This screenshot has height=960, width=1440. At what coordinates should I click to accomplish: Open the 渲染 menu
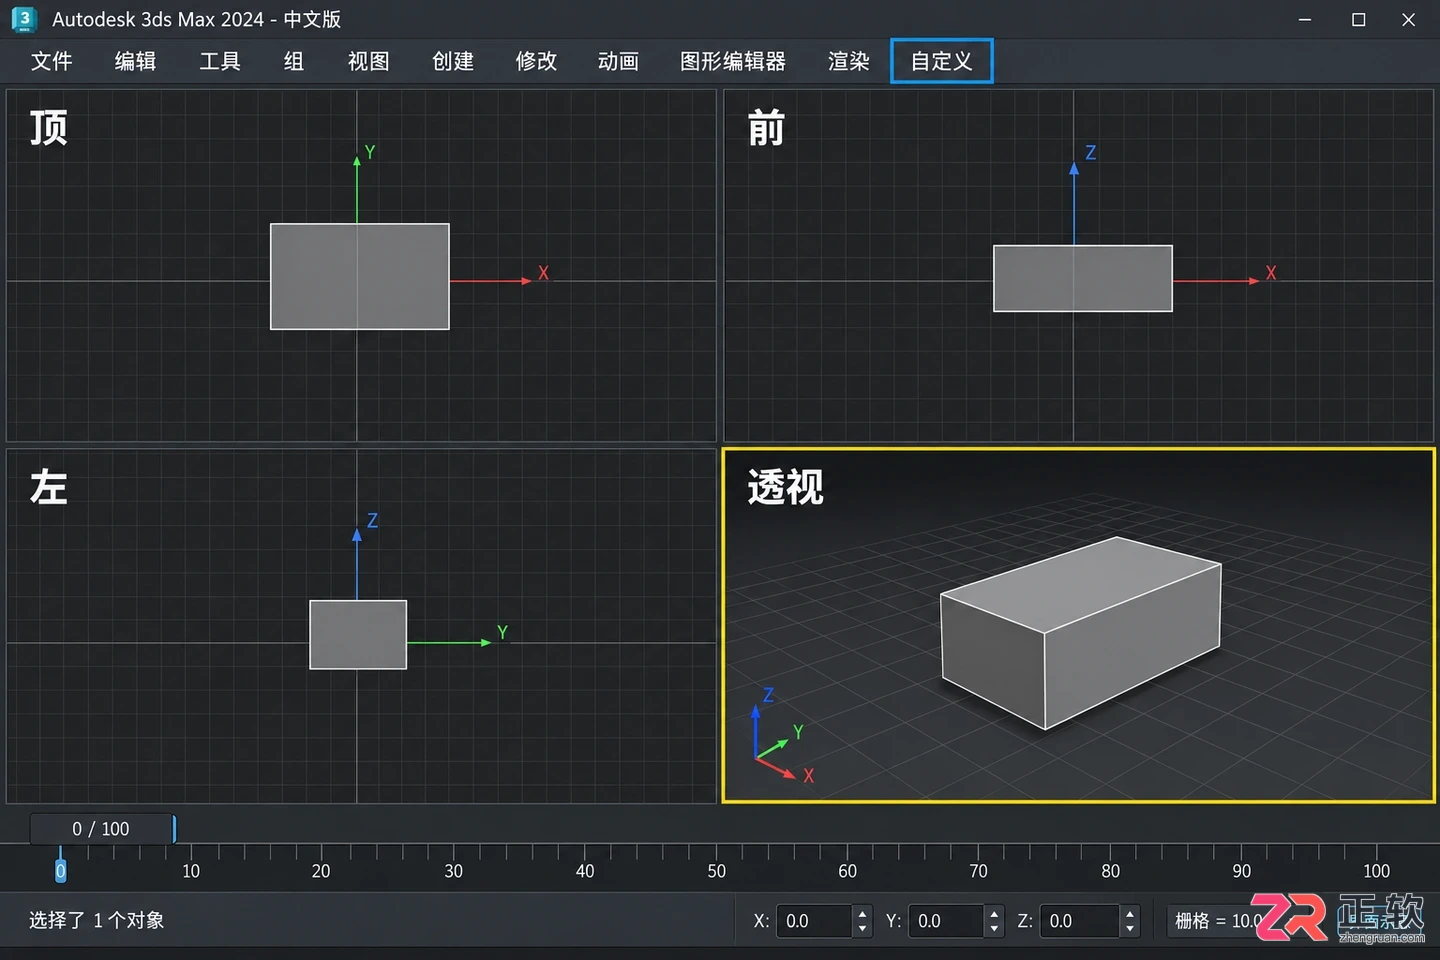pyautogui.click(x=849, y=62)
